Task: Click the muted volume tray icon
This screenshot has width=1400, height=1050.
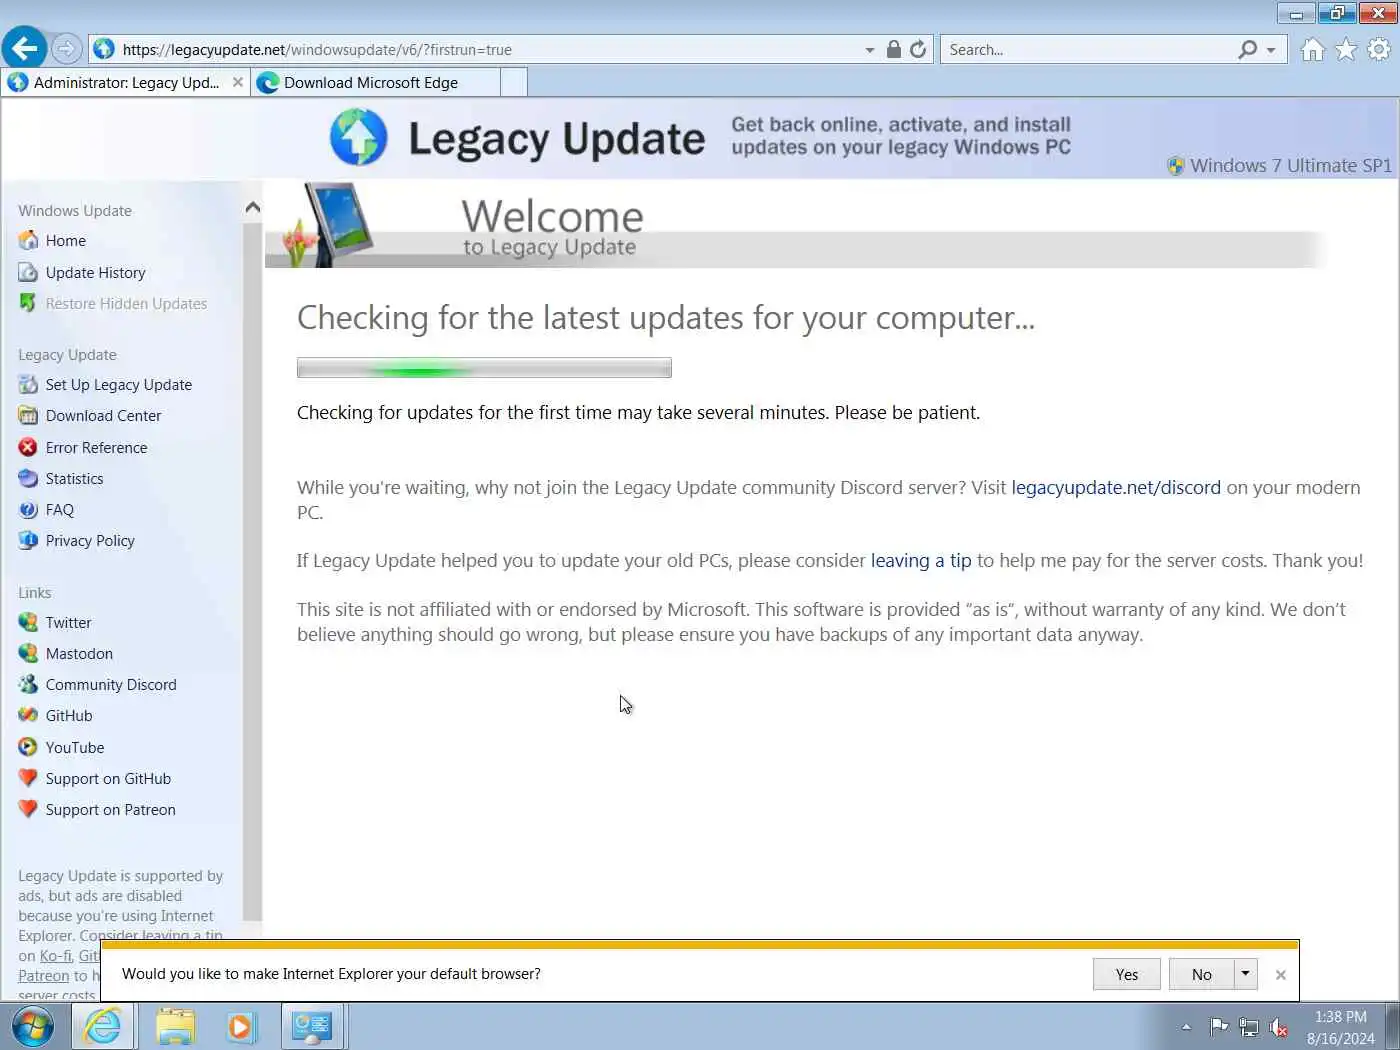Action: 1279,1027
